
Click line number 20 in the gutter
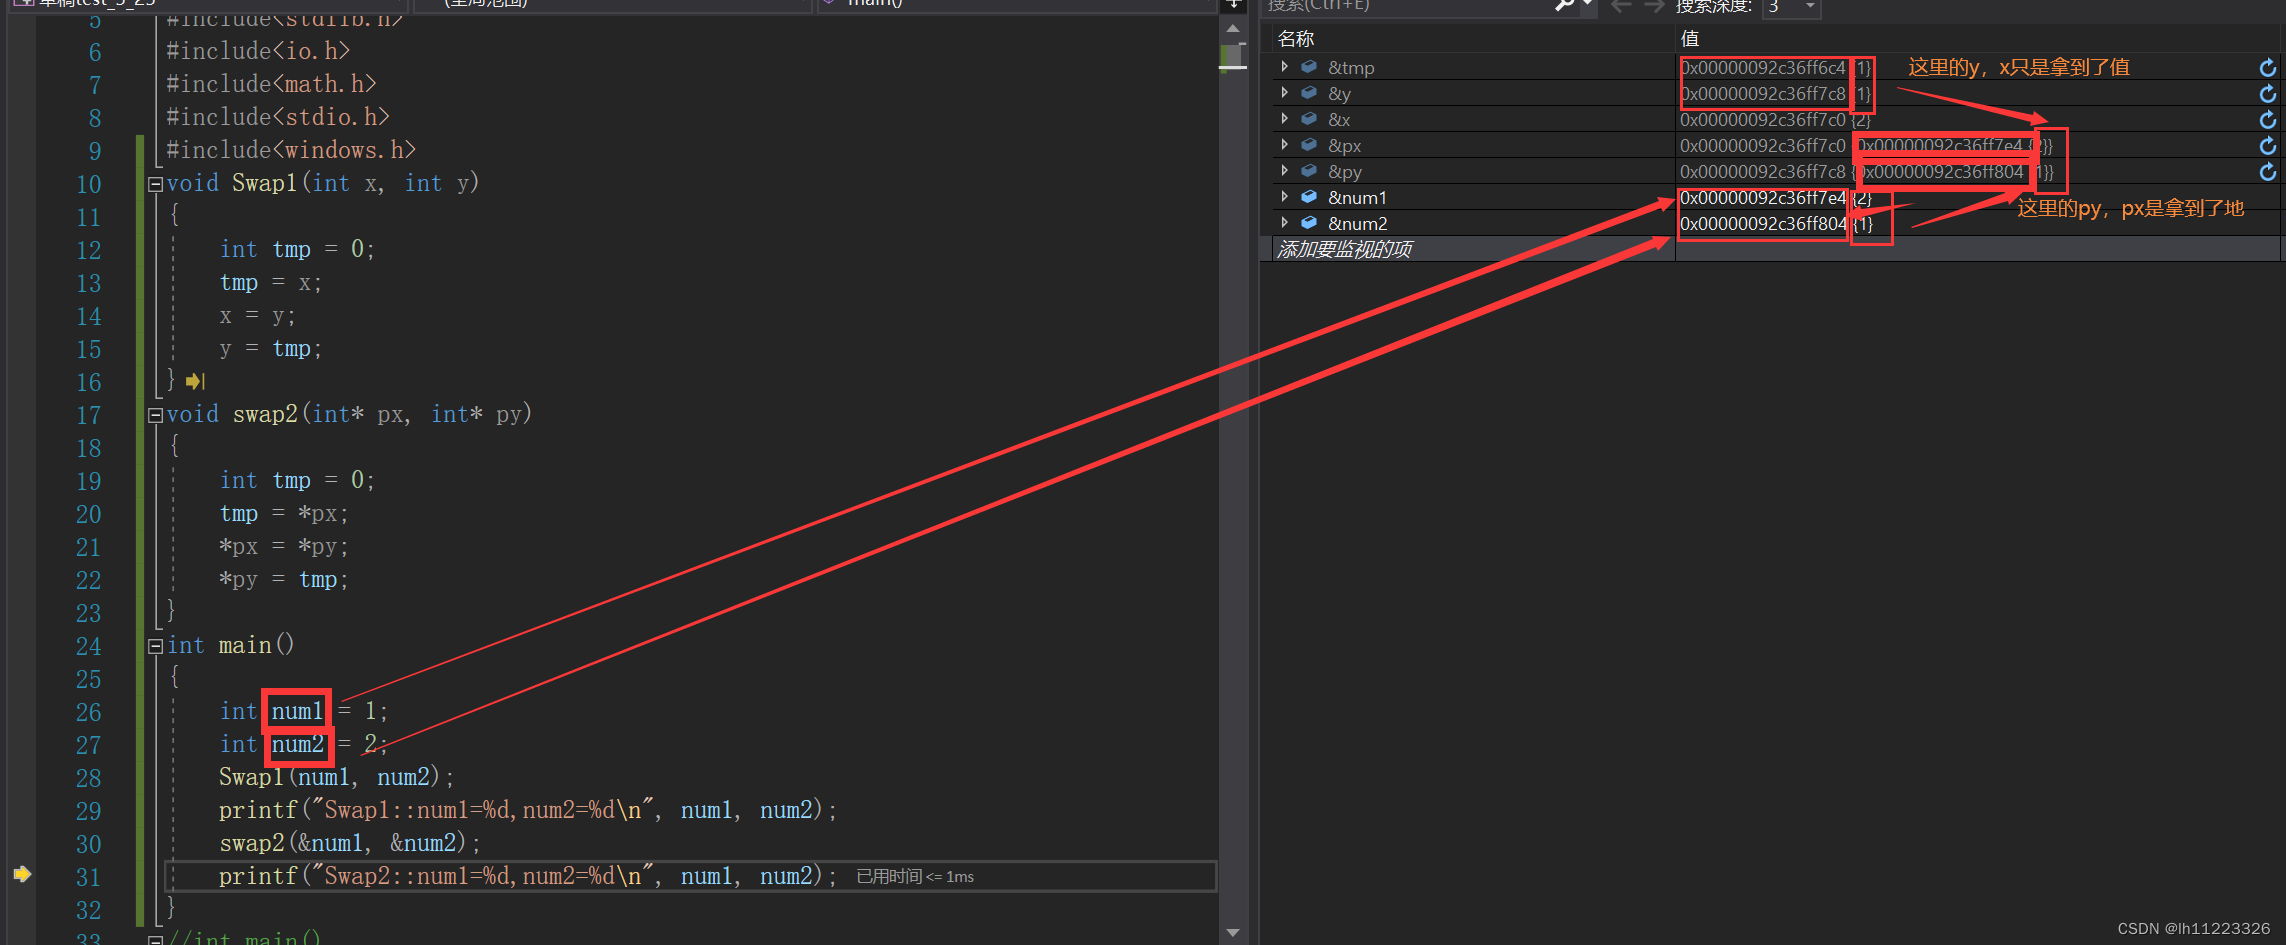pos(88,514)
